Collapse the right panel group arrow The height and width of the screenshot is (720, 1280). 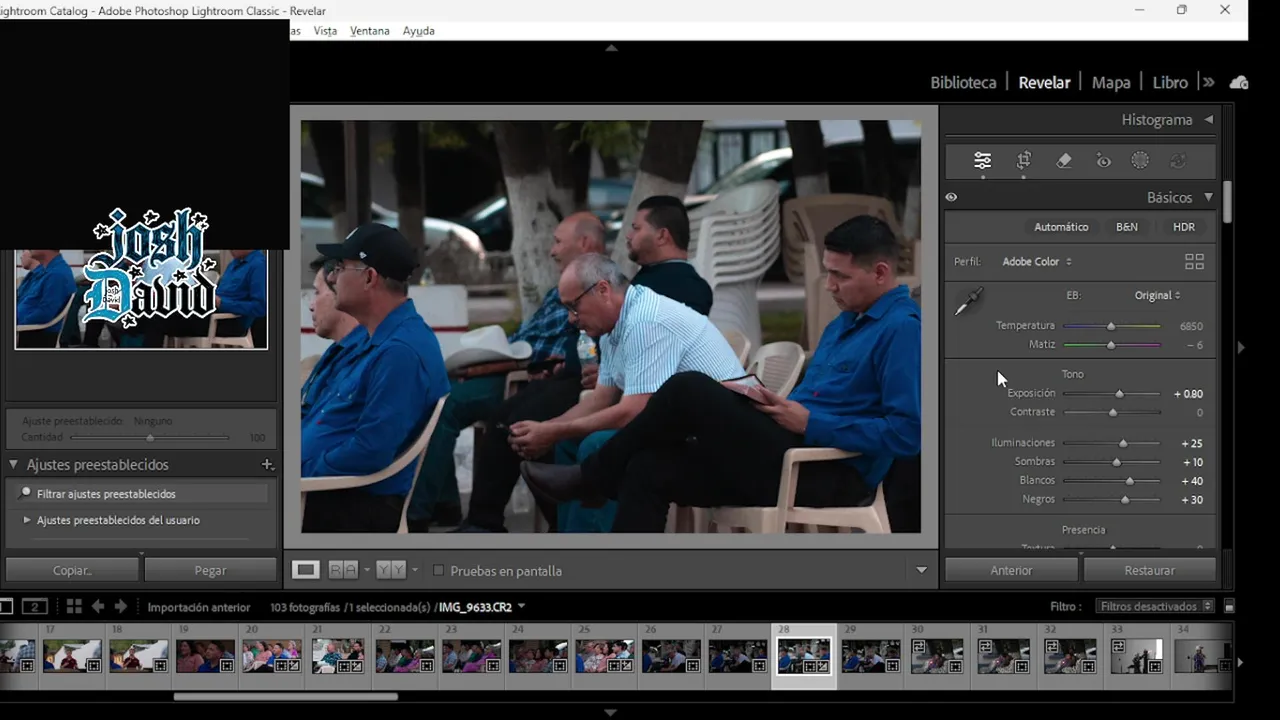(1241, 347)
